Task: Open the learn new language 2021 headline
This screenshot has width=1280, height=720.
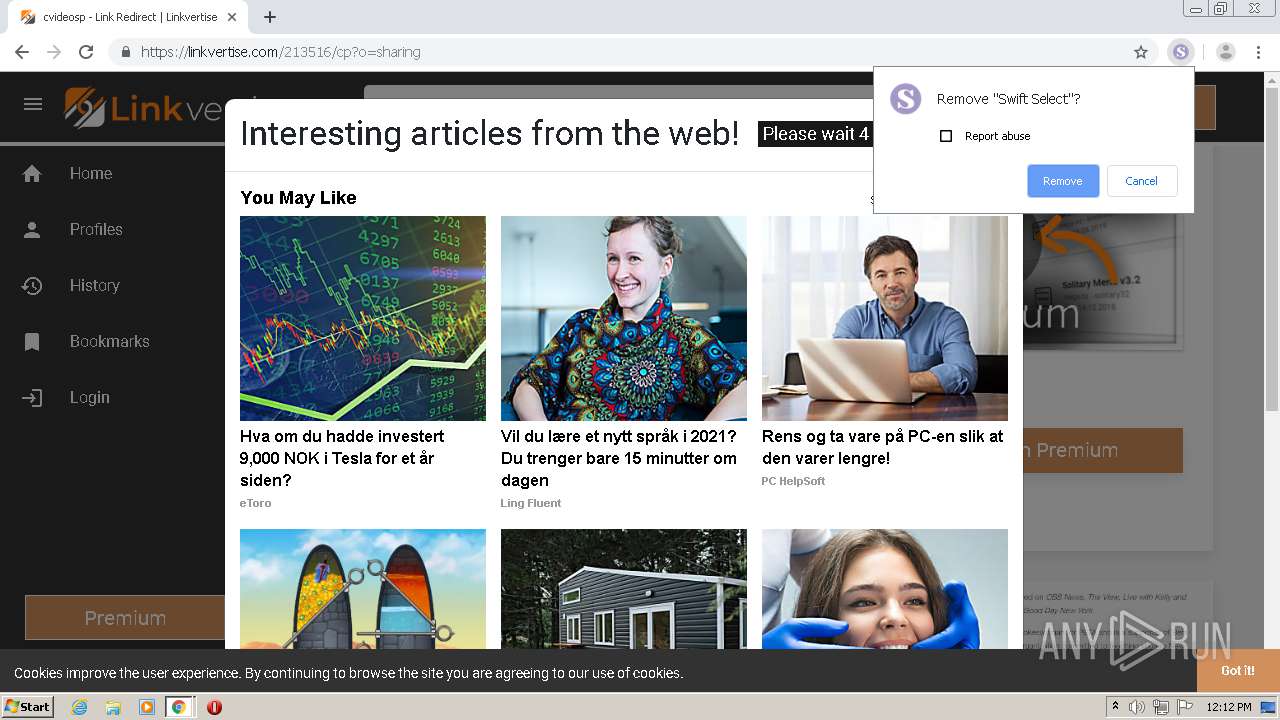Action: pyautogui.click(x=619, y=458)
